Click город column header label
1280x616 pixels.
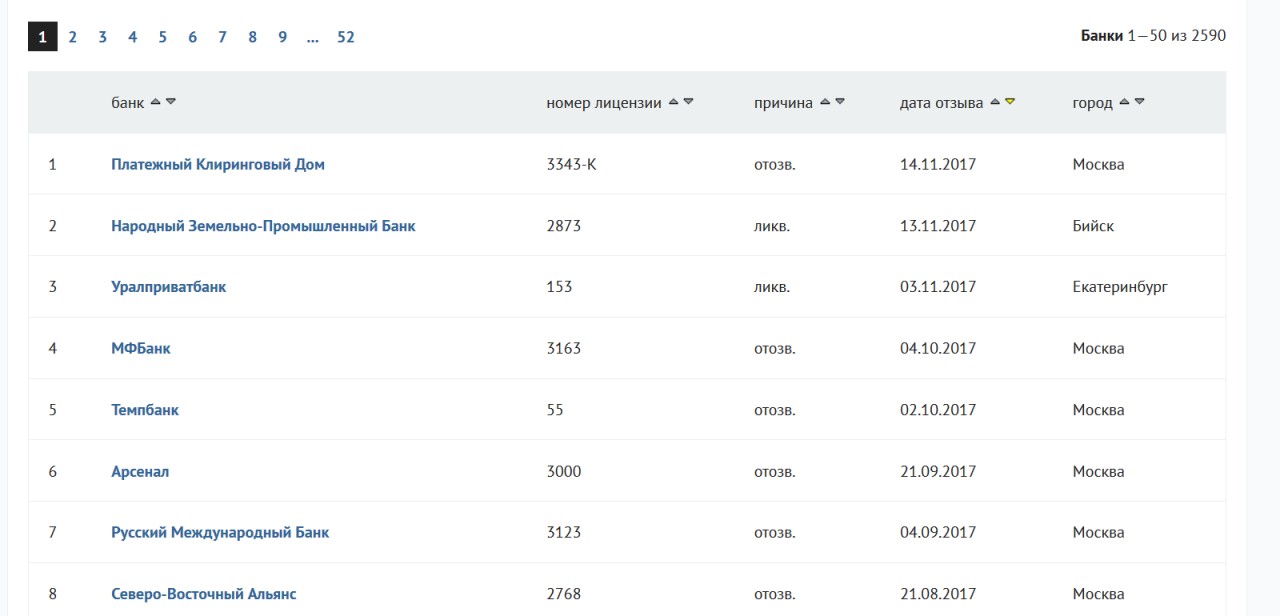click(1093, 103)
